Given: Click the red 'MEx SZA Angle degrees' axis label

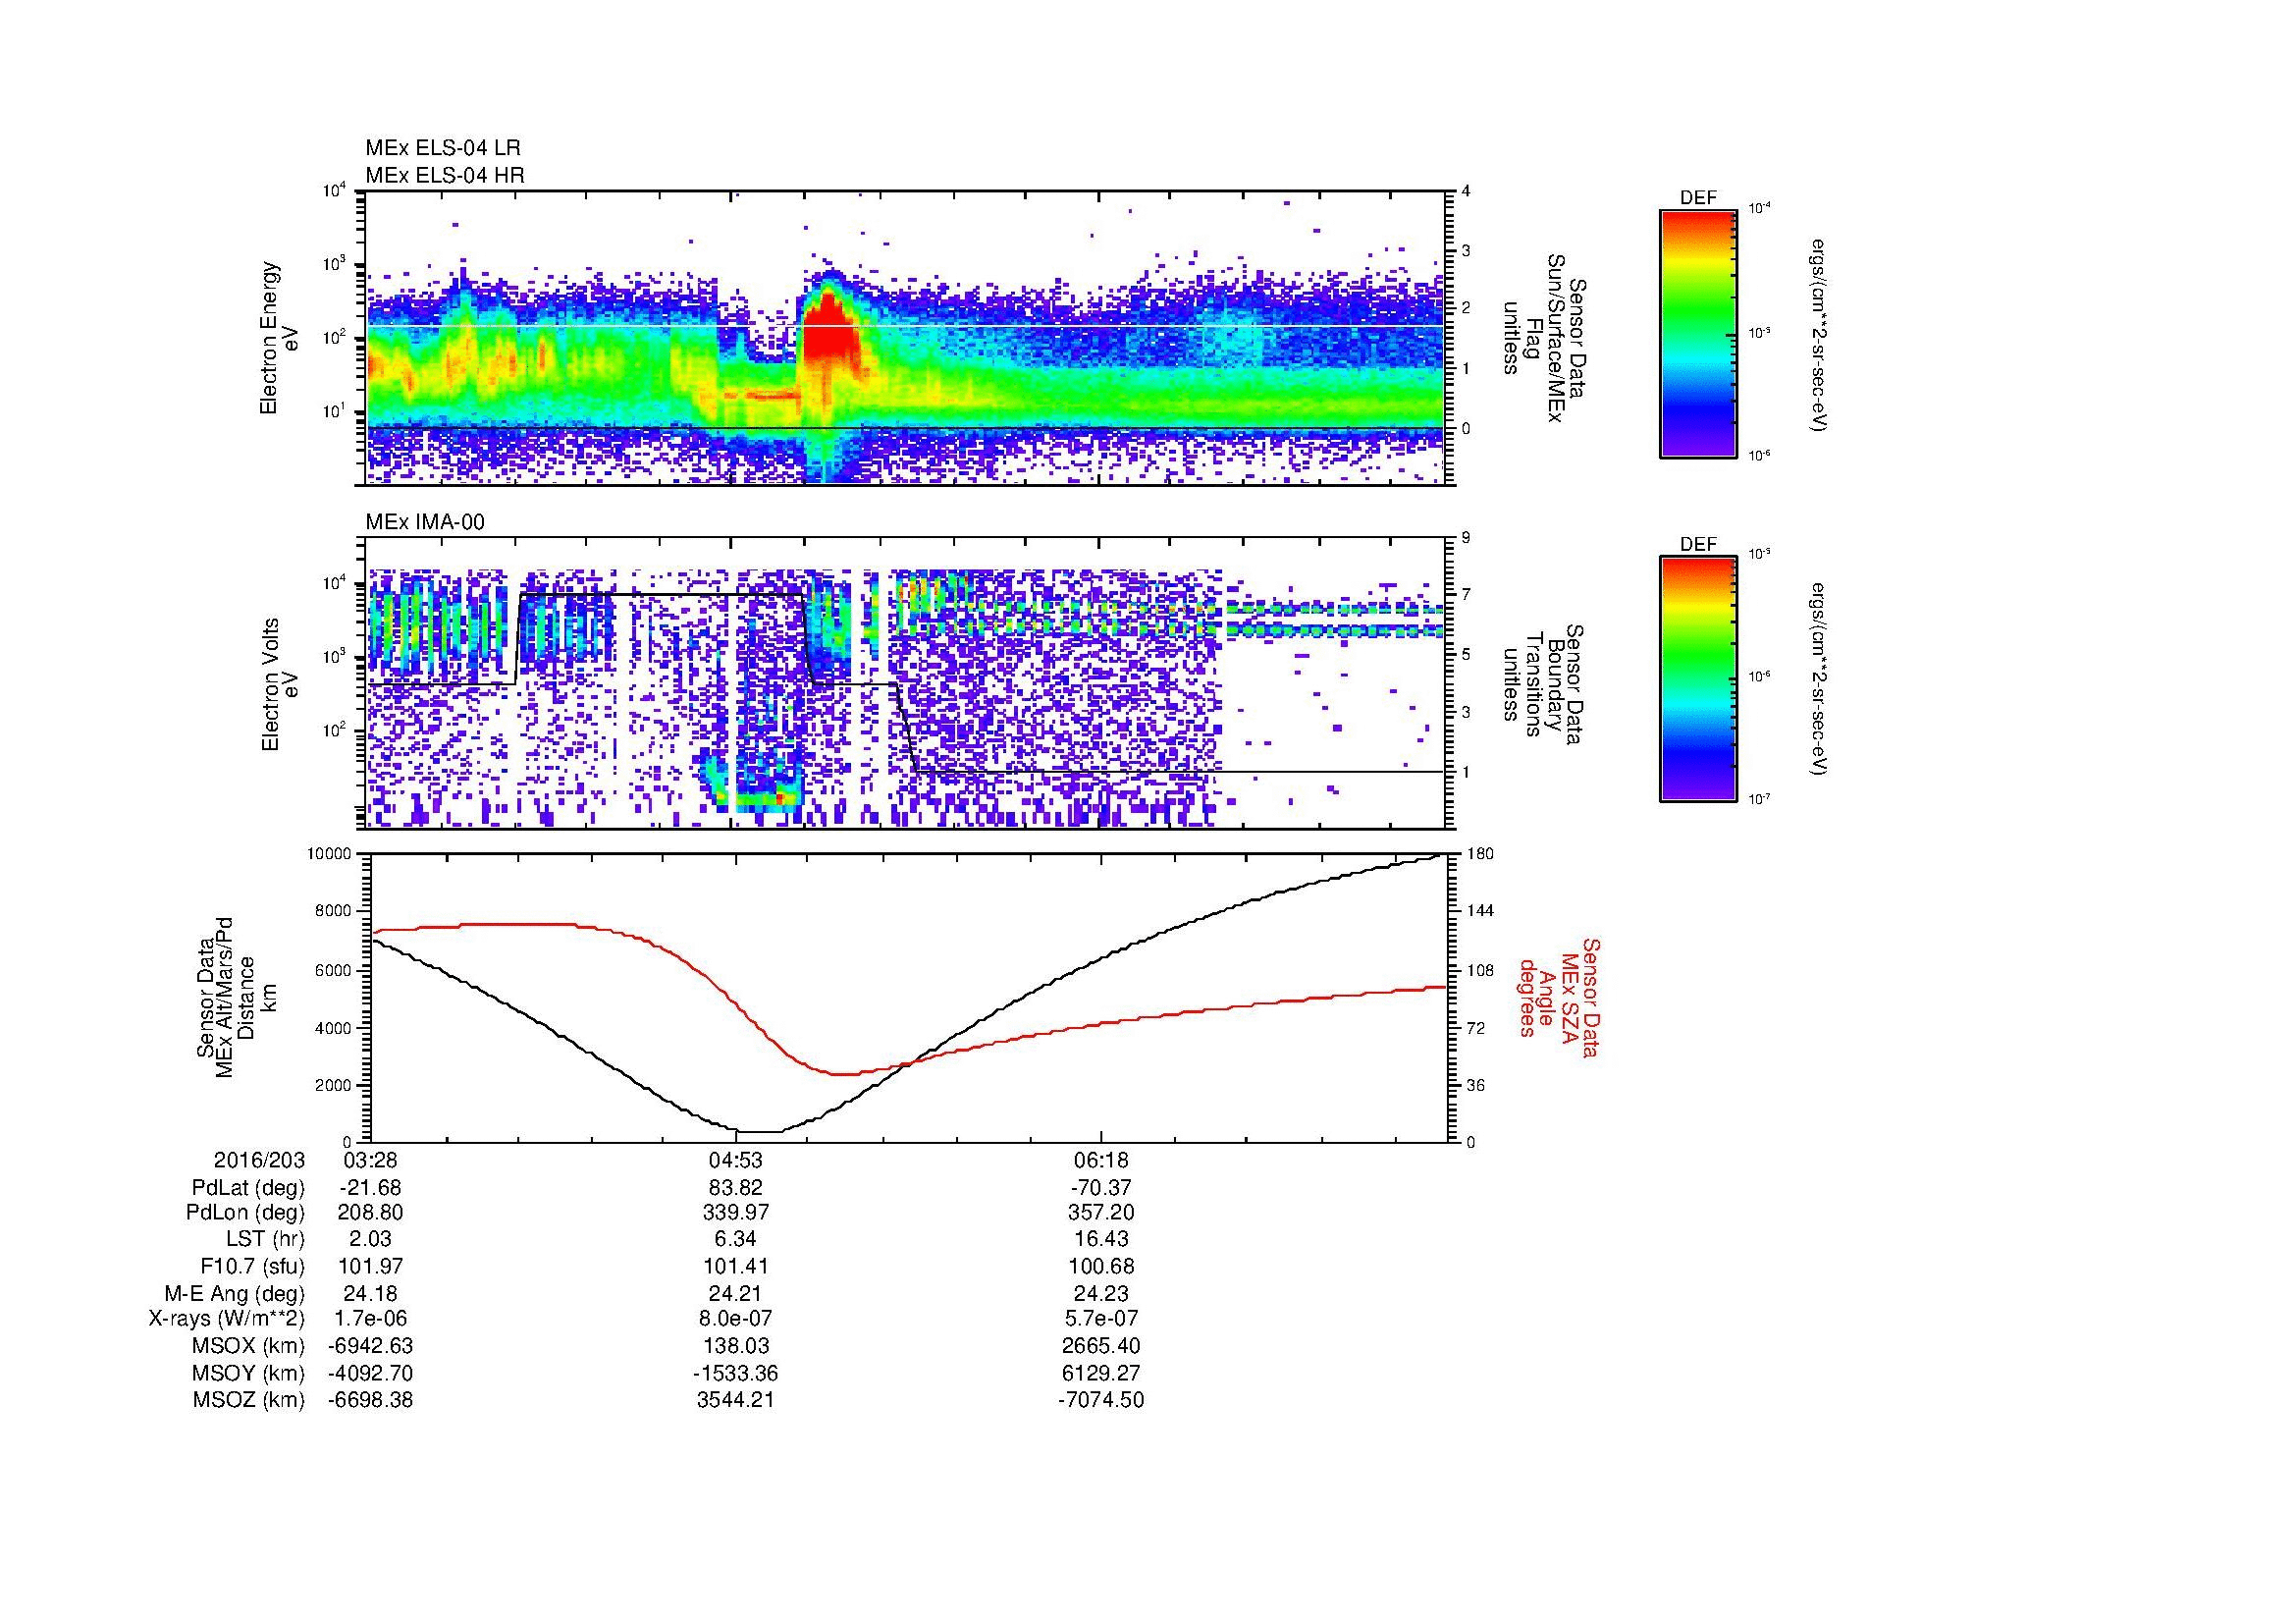Looking at the screenshot, I should (1559, 997).
